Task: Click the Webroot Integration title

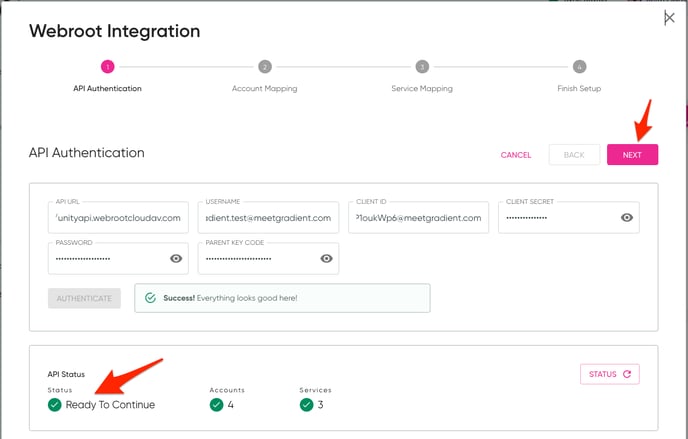Action: (115, 31)
